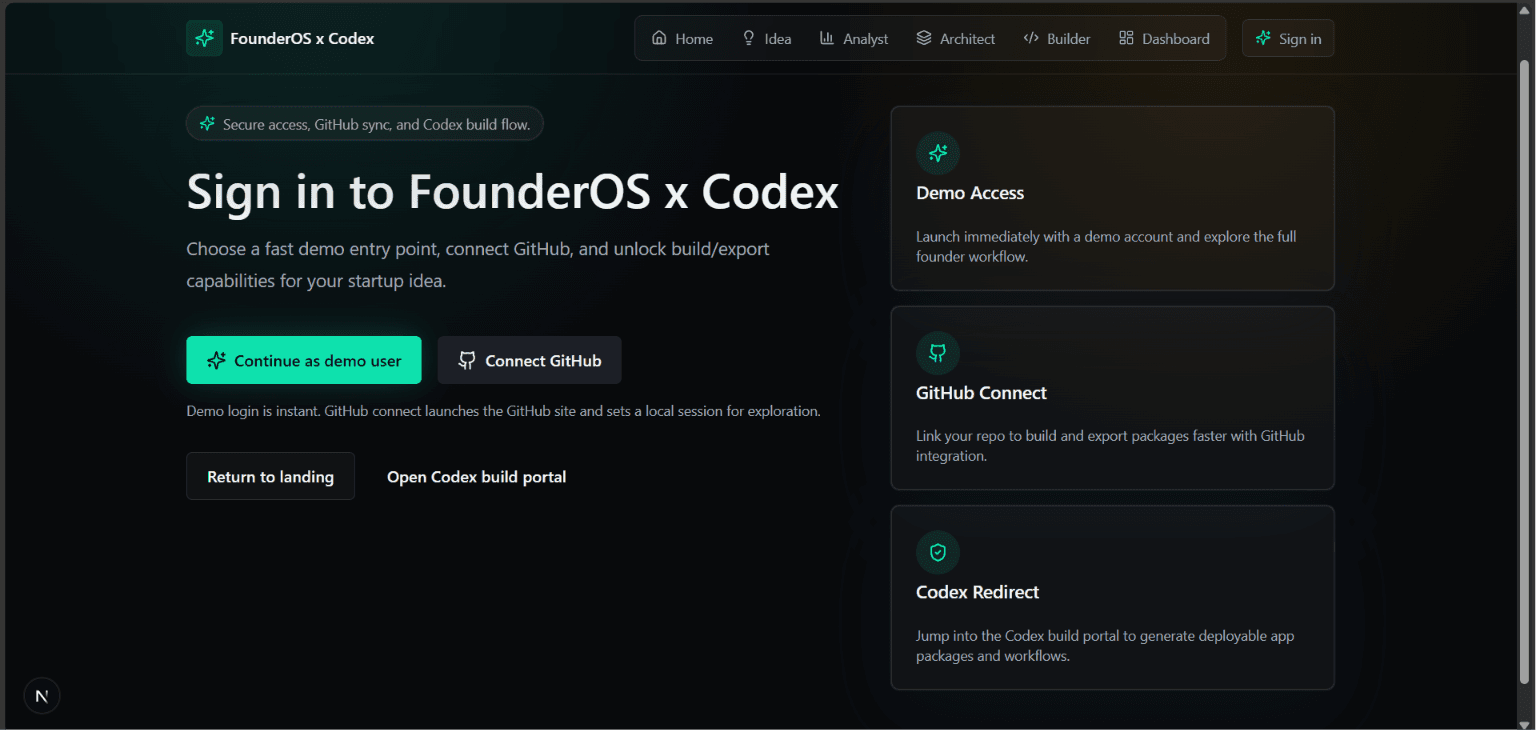The height and width of the screenshot is (730, 1536).
Task: Click the Demo Access card heading
Action: 970,193
